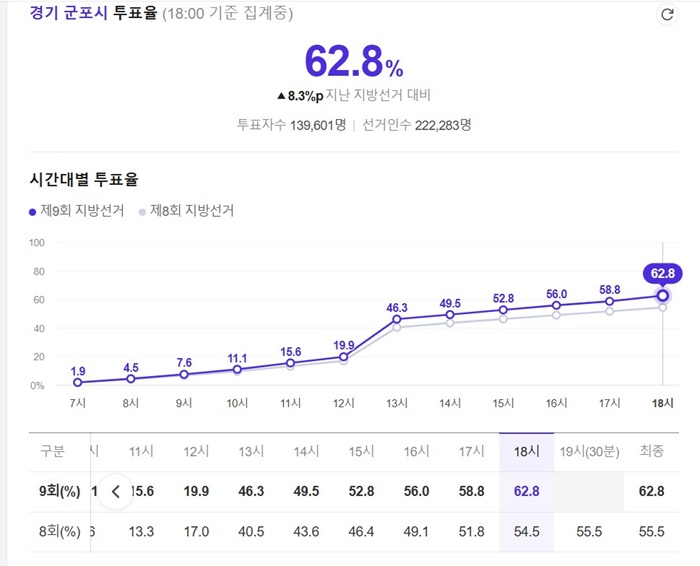Select the 18시 column header tab
This screenshot has width=700, height=566.
[526, 452]
